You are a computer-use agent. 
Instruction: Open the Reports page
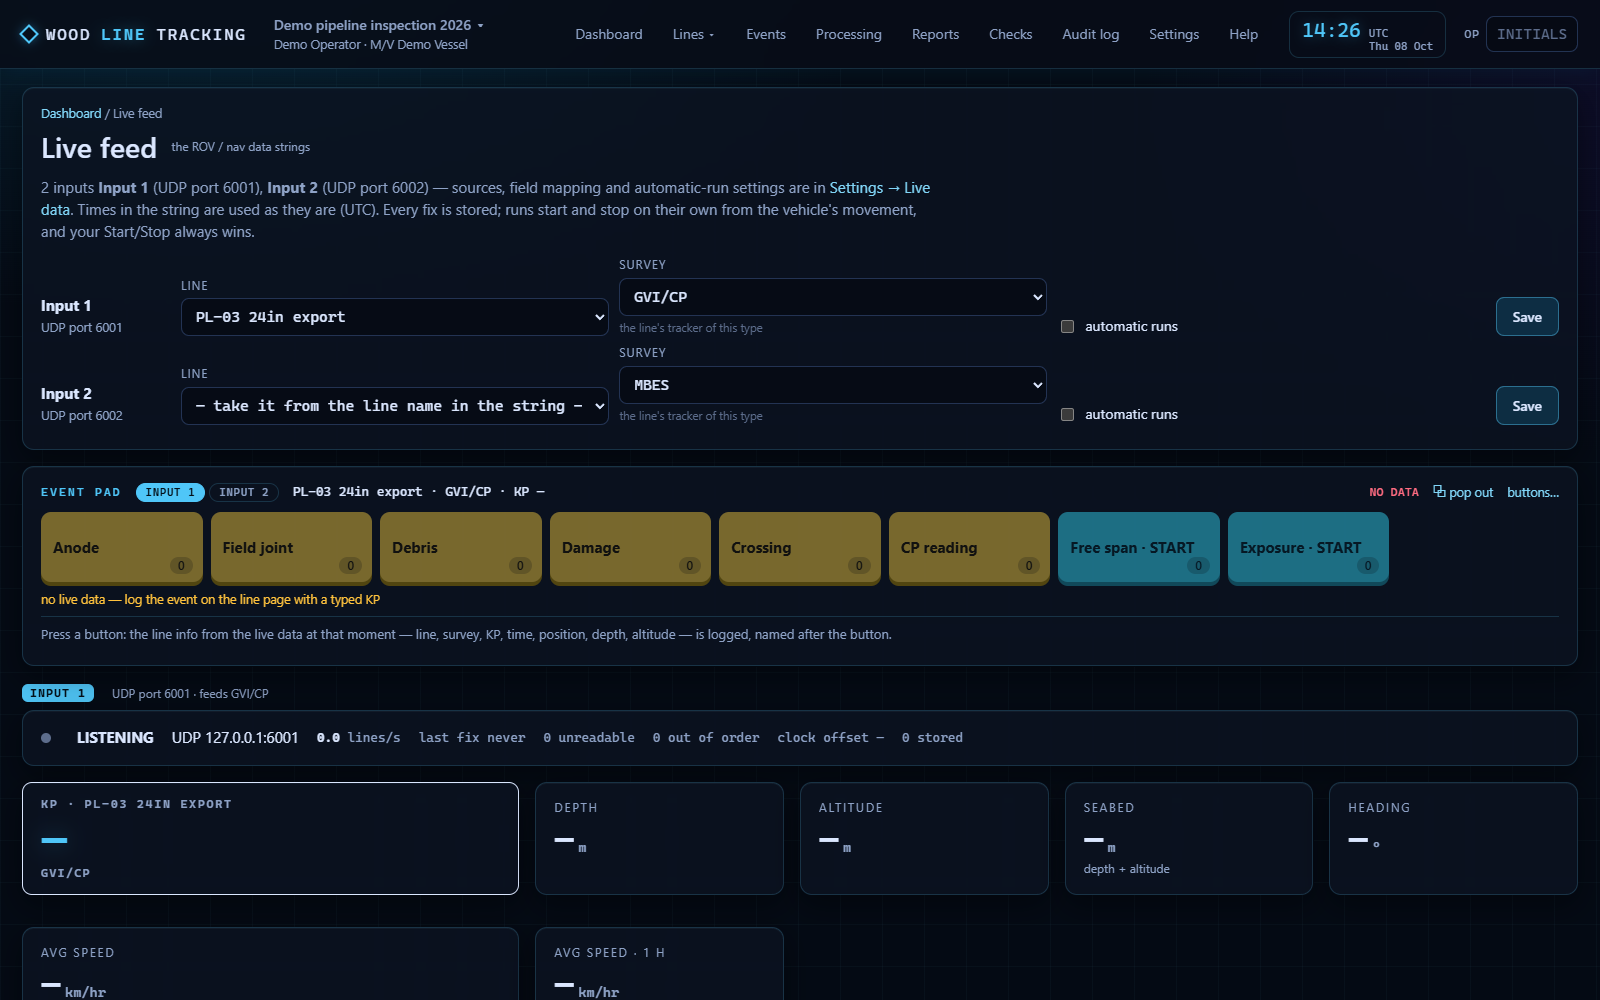(936, 34)
